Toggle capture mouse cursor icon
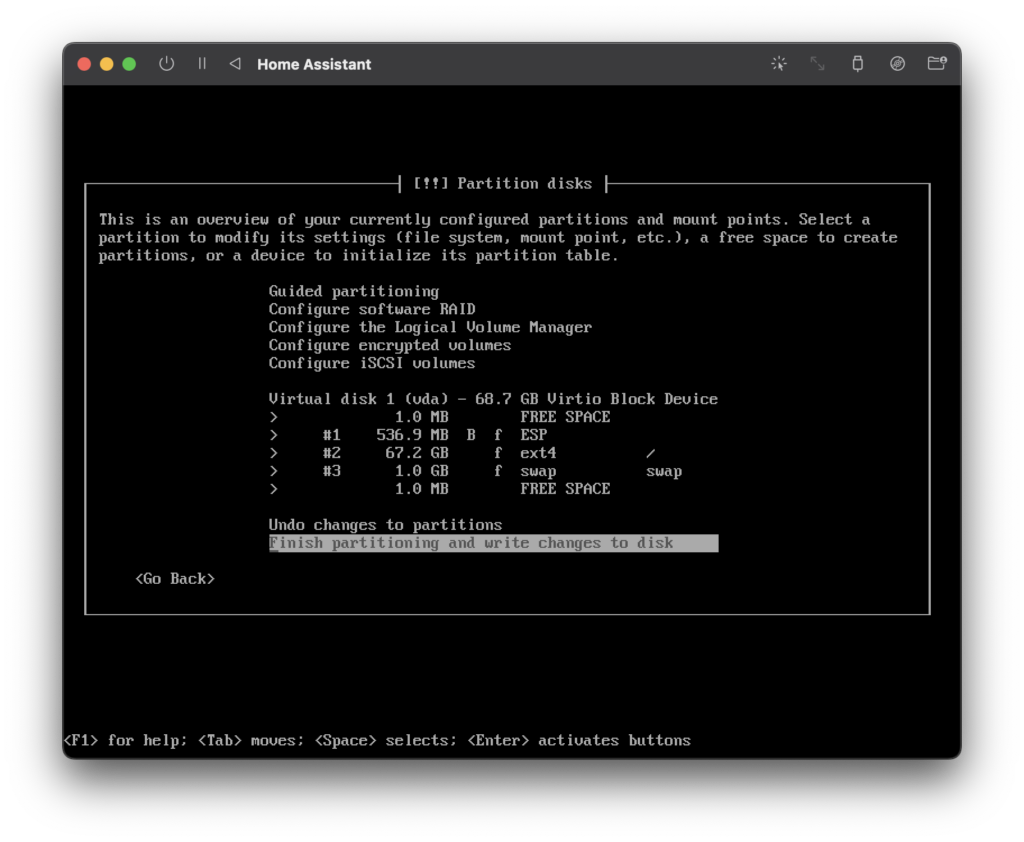1024x842 pixels. 779,63
